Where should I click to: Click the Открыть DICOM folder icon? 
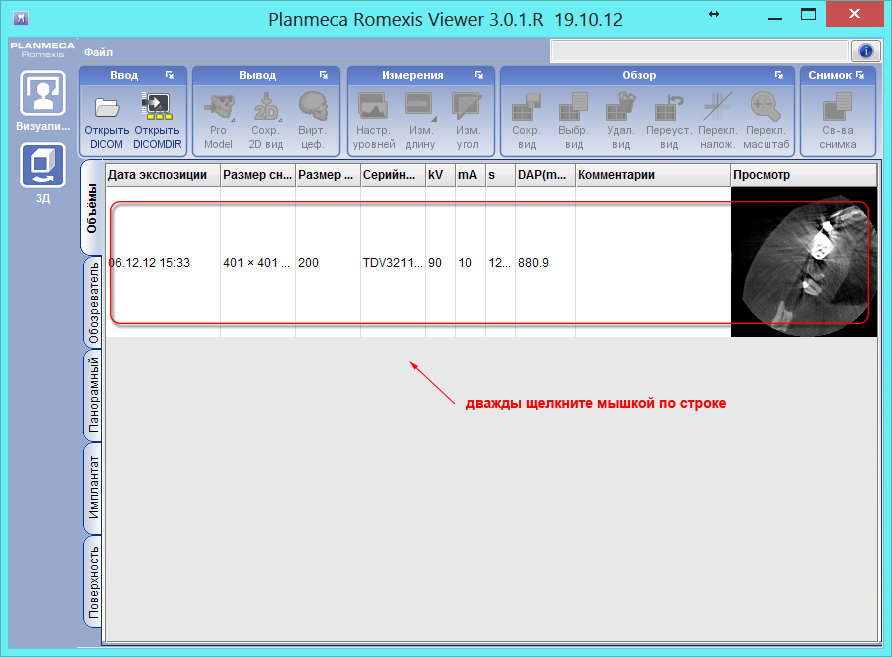tap(106, 106)
